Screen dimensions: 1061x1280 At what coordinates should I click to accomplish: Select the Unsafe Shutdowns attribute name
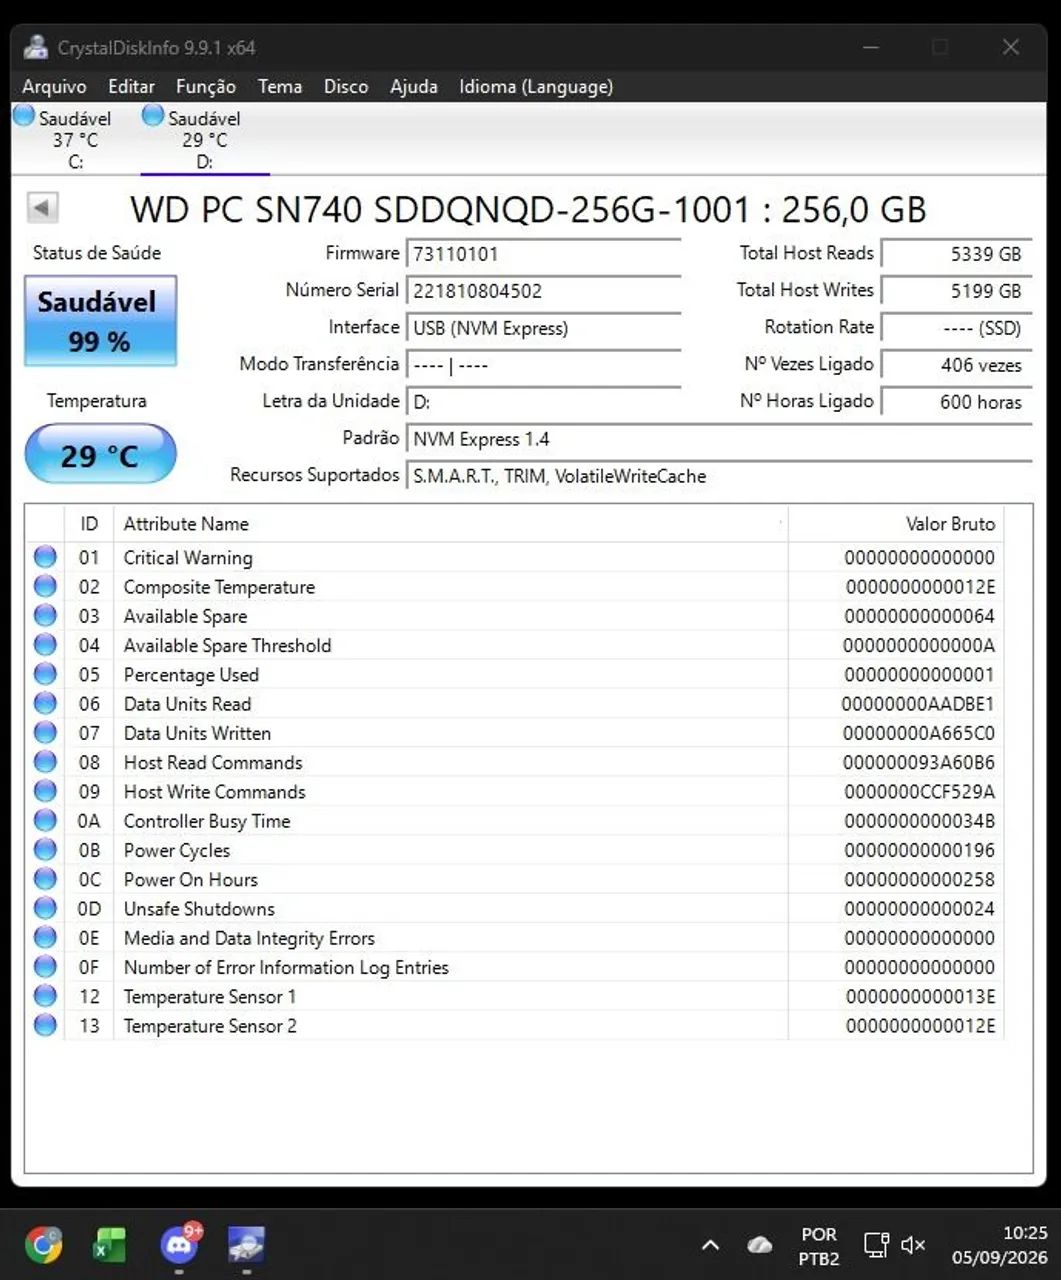(199, 909)
